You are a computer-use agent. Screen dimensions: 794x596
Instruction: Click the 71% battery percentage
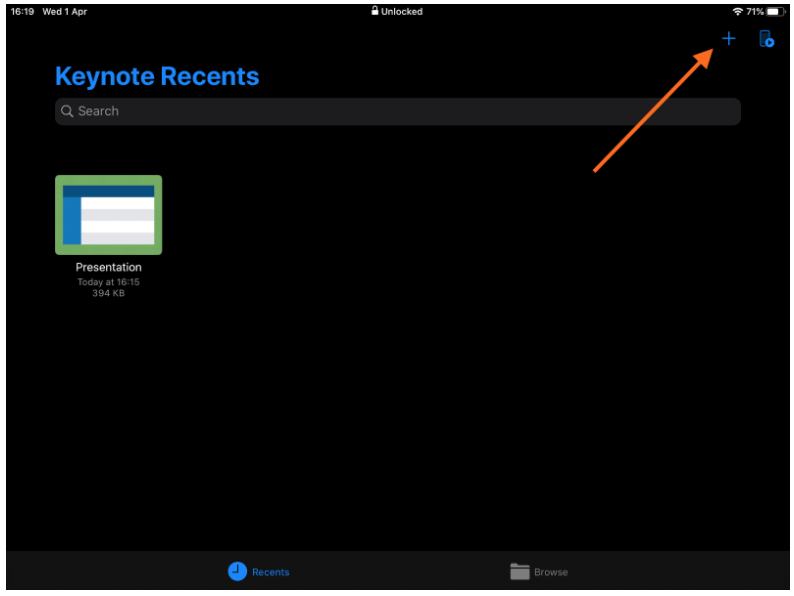[x=755, y=12]
